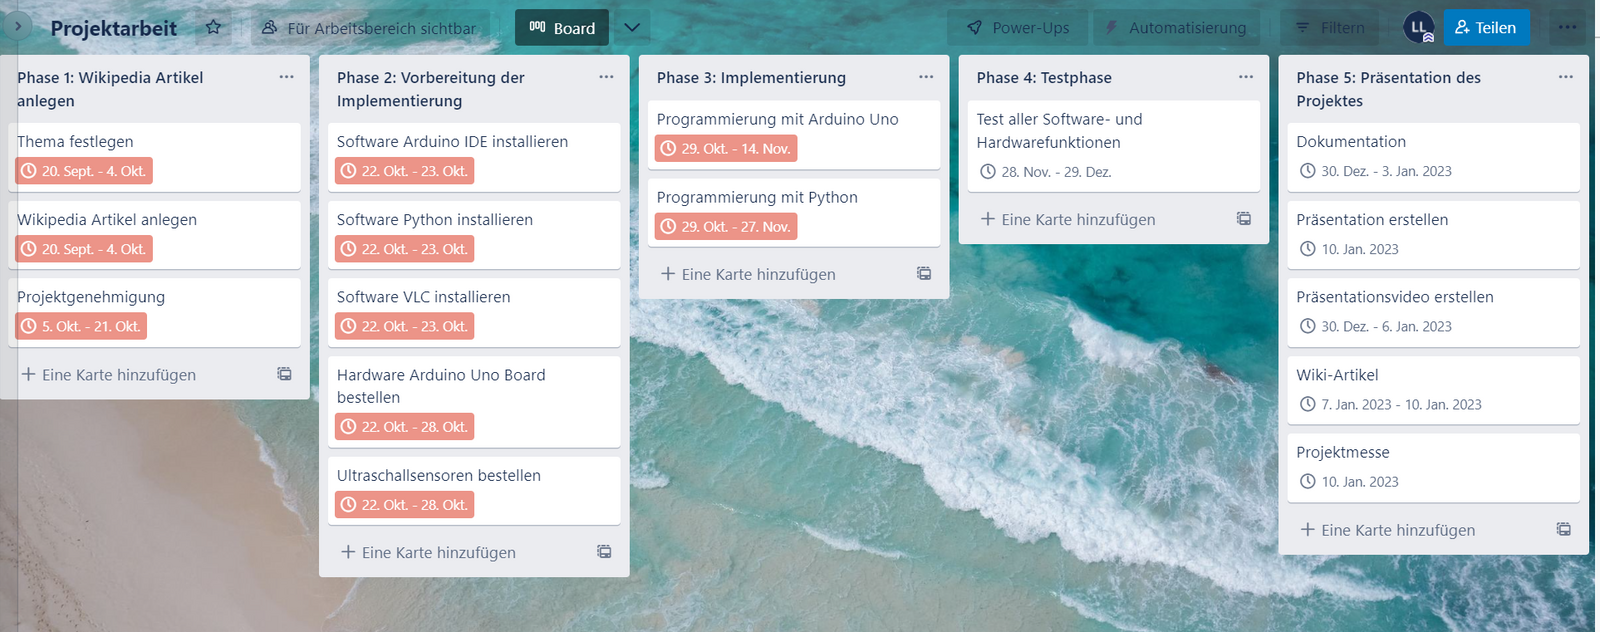Create card from template in Phase 2
This screenshot has width=1600, height=632.
(x=604, y=552)
